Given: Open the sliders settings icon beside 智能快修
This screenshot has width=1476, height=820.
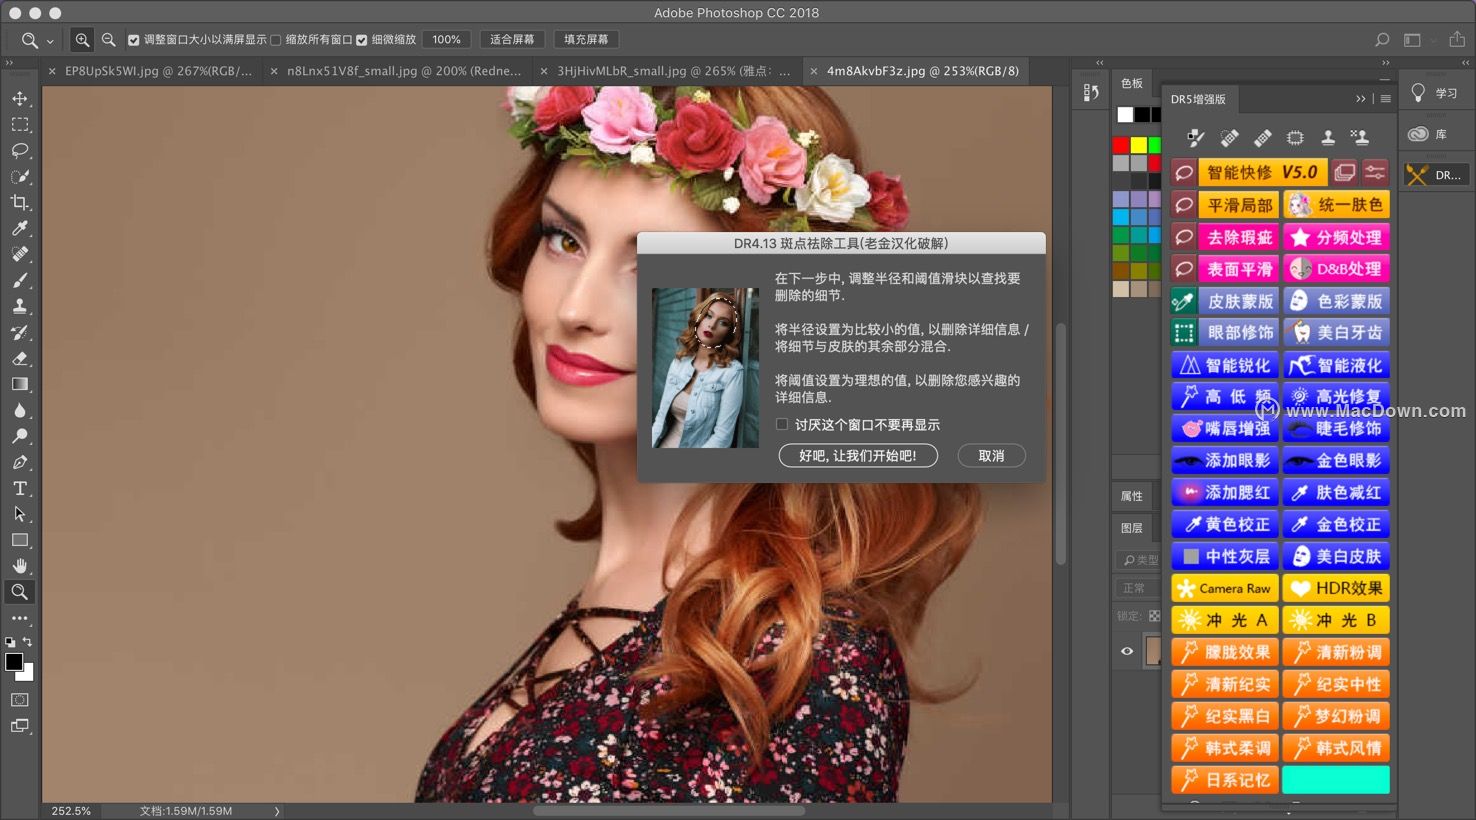Looking at the screenshot, I should pyautogui.click(x=1375, y=172).
